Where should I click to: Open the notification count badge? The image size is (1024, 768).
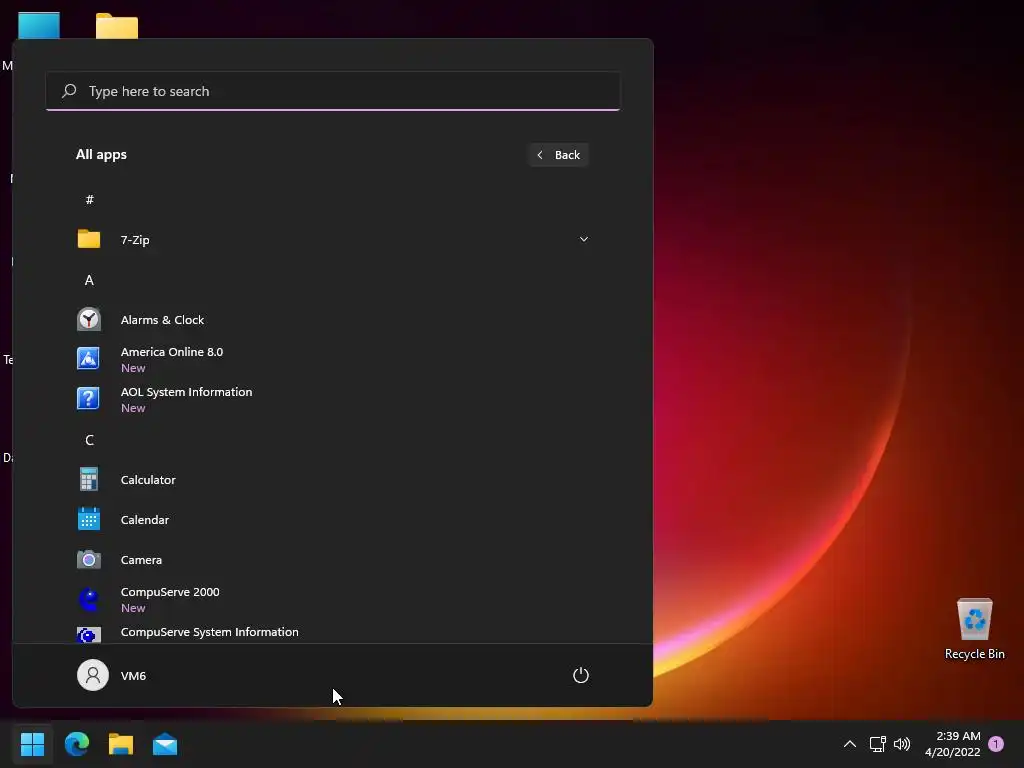(x=996, y=744)
